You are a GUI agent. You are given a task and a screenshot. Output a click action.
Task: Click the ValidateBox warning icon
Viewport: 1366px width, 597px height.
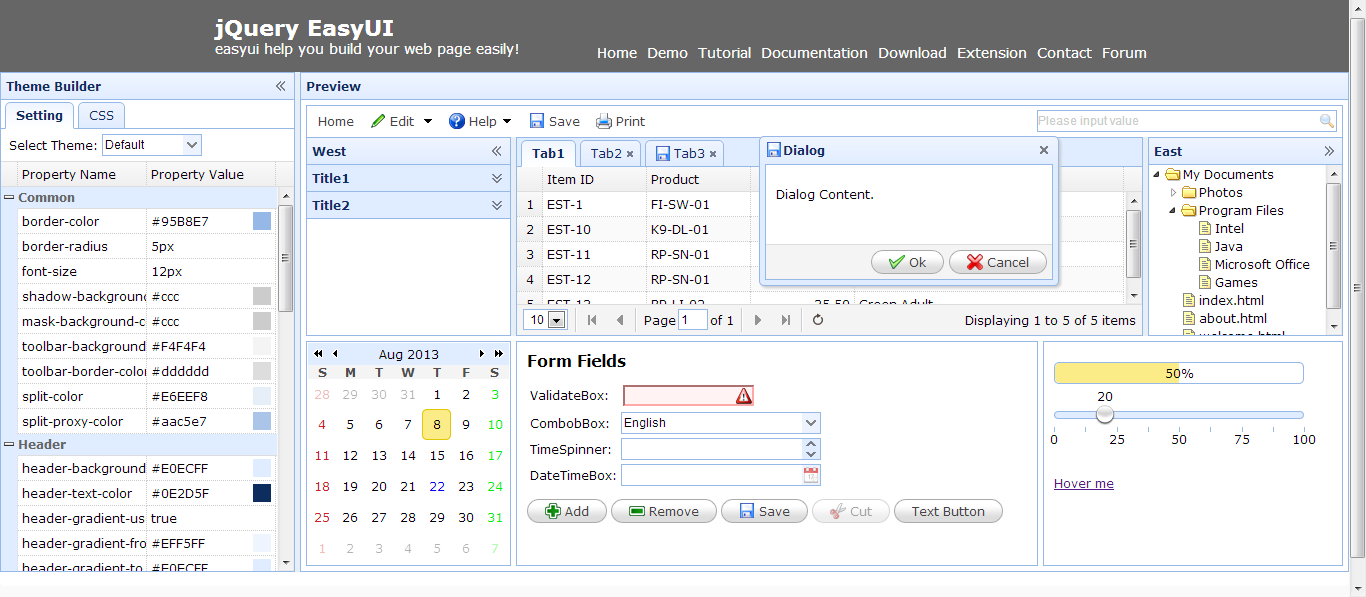744,396
